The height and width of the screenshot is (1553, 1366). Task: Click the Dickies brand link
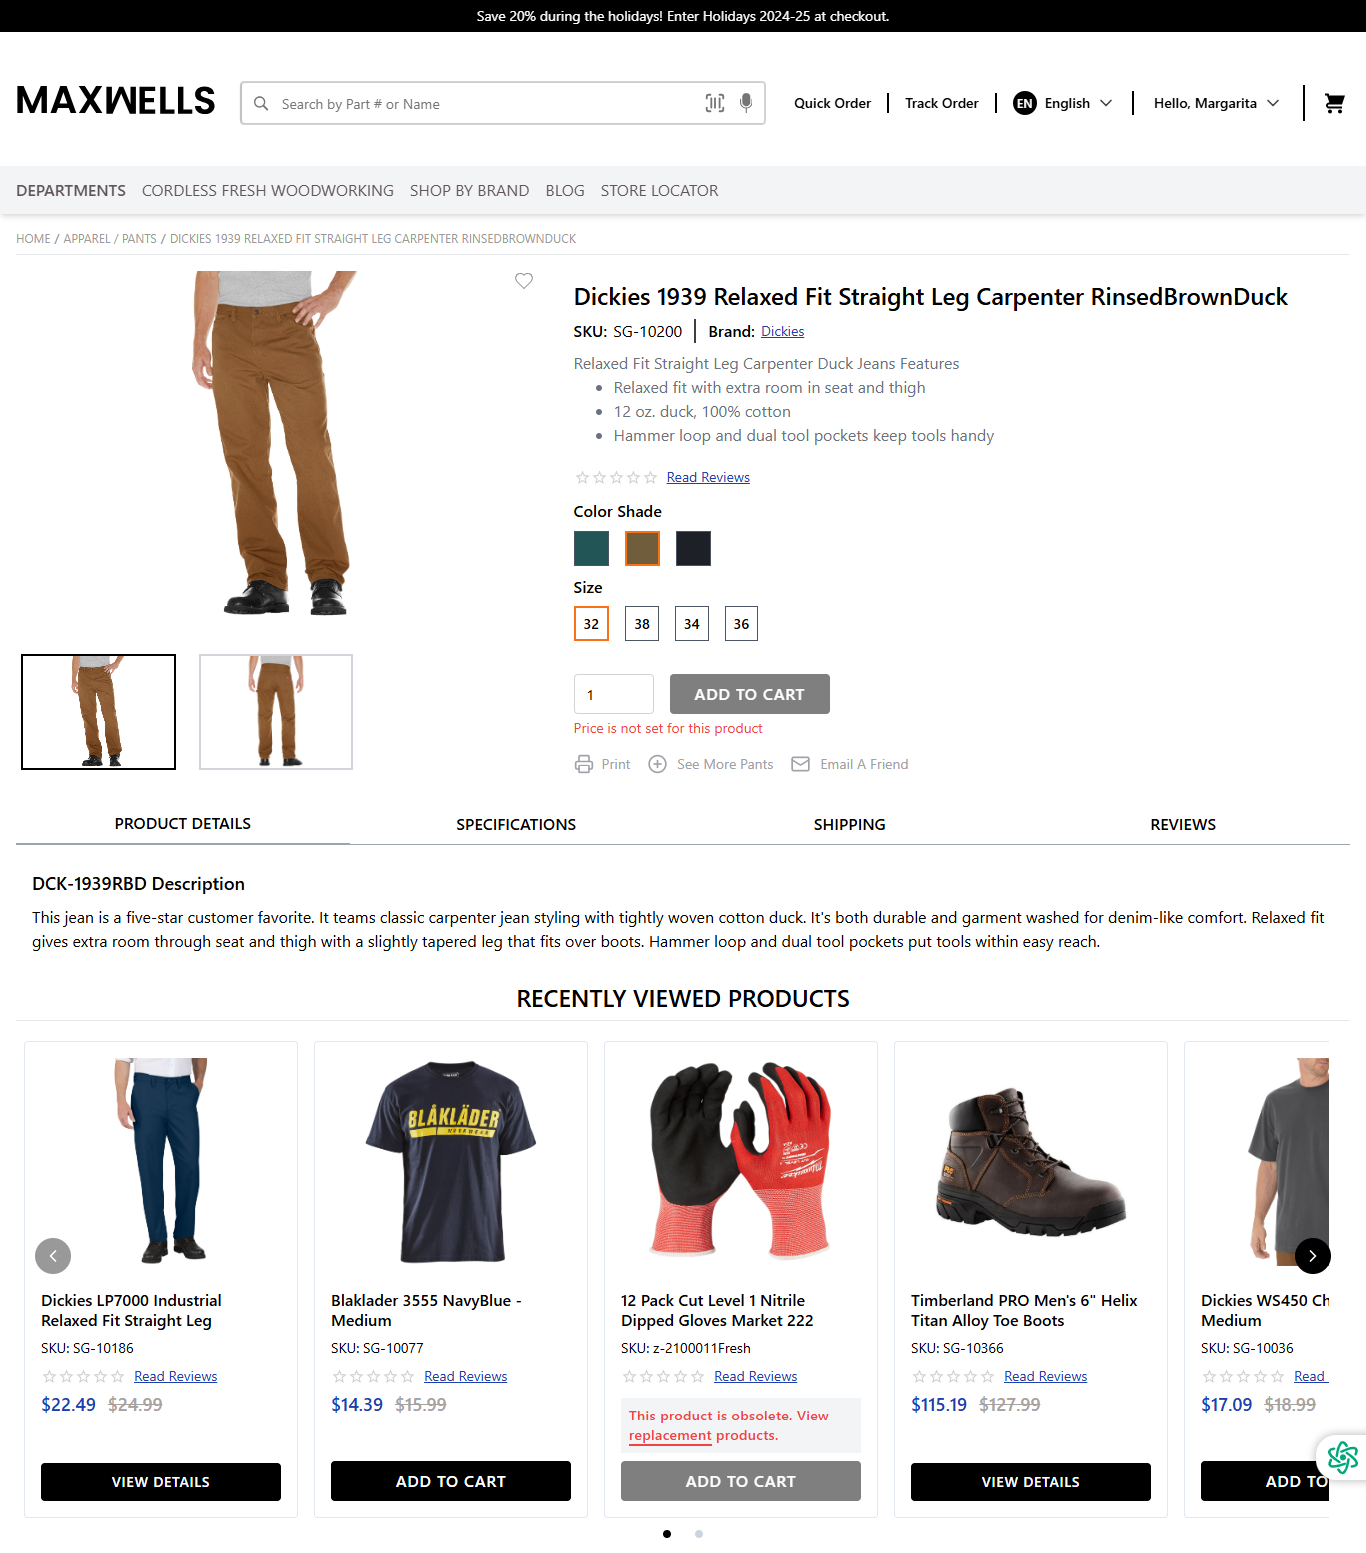(x=782, y=332)
